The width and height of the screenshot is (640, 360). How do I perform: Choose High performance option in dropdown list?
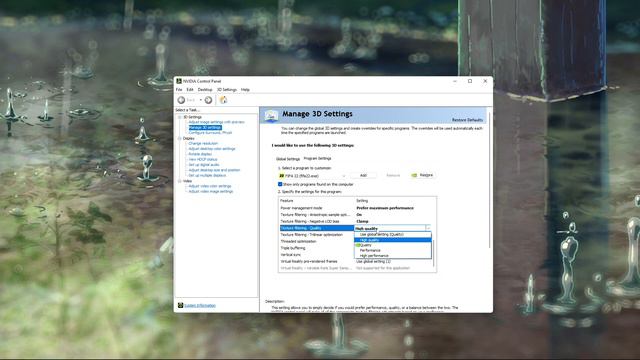(392, 256)
